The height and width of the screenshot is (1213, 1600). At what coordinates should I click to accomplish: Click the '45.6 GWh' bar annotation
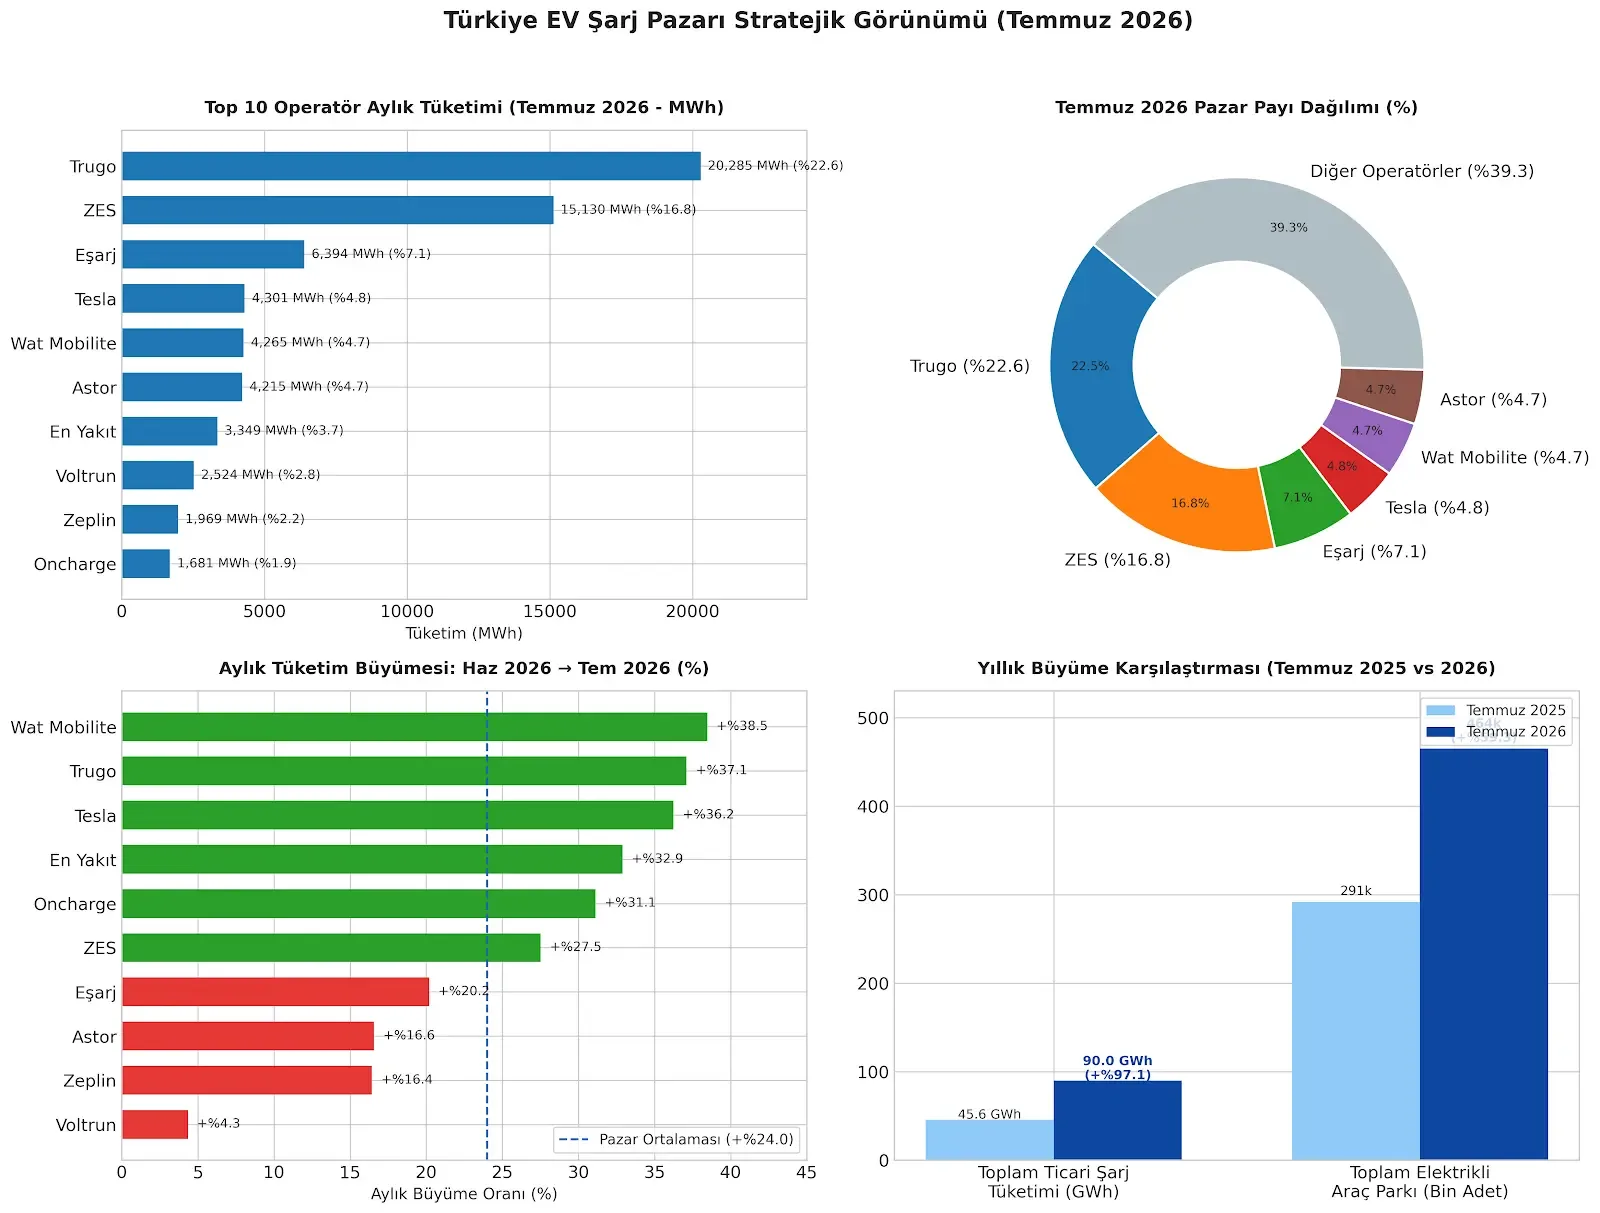point(989,1114)
